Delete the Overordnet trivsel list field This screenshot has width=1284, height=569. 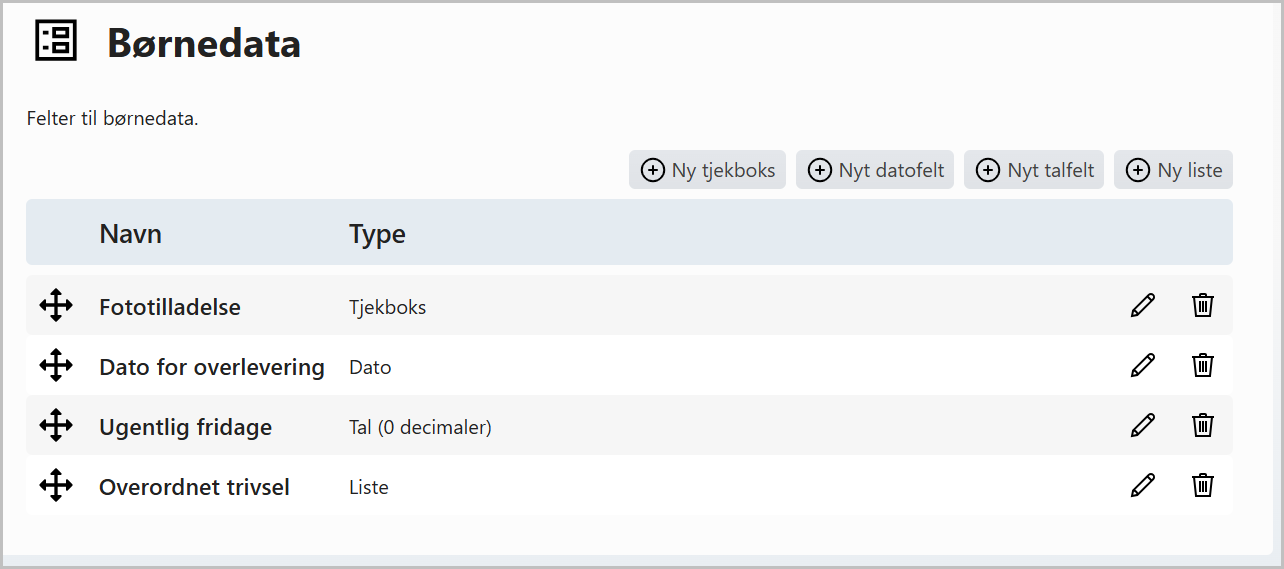click(1203, 485)
